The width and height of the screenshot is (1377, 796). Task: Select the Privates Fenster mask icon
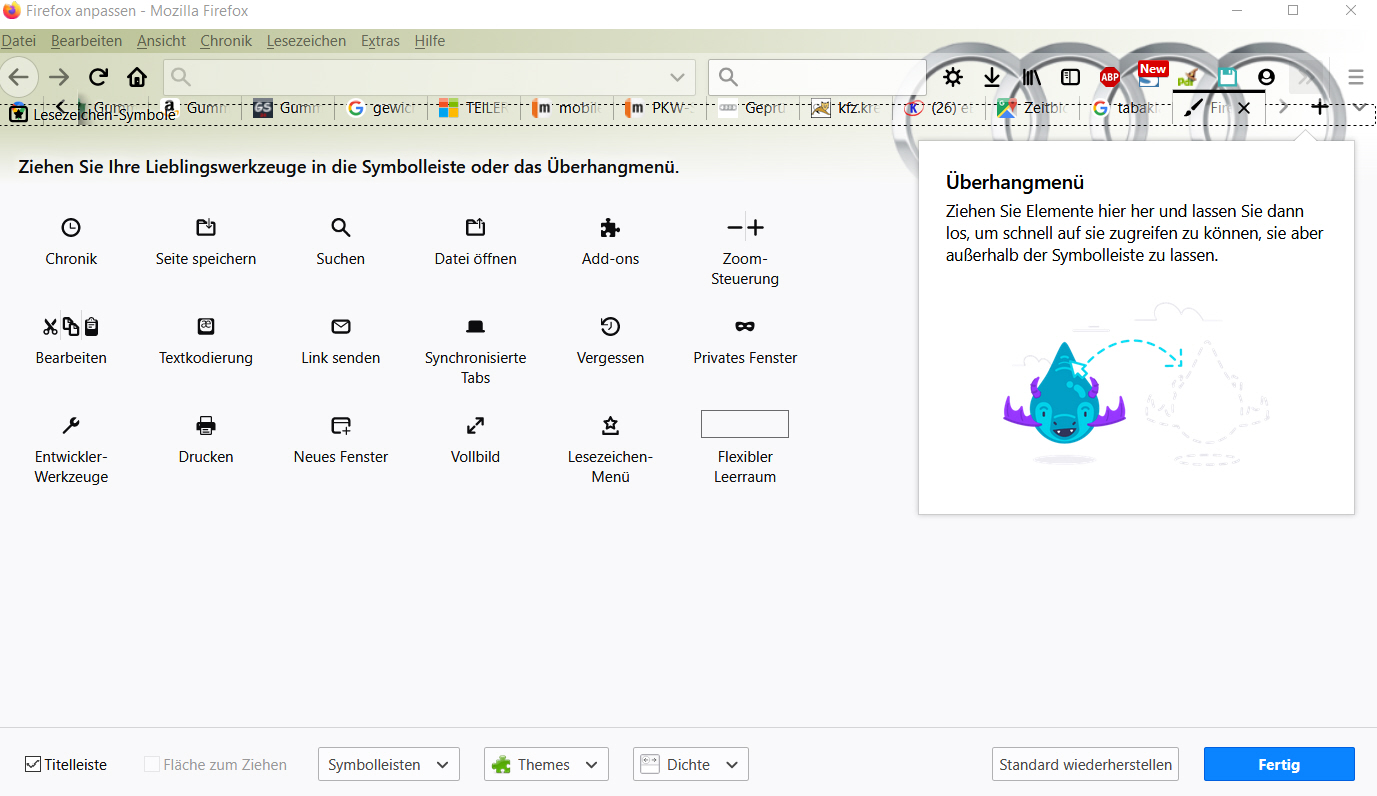[x=745, y=326]
